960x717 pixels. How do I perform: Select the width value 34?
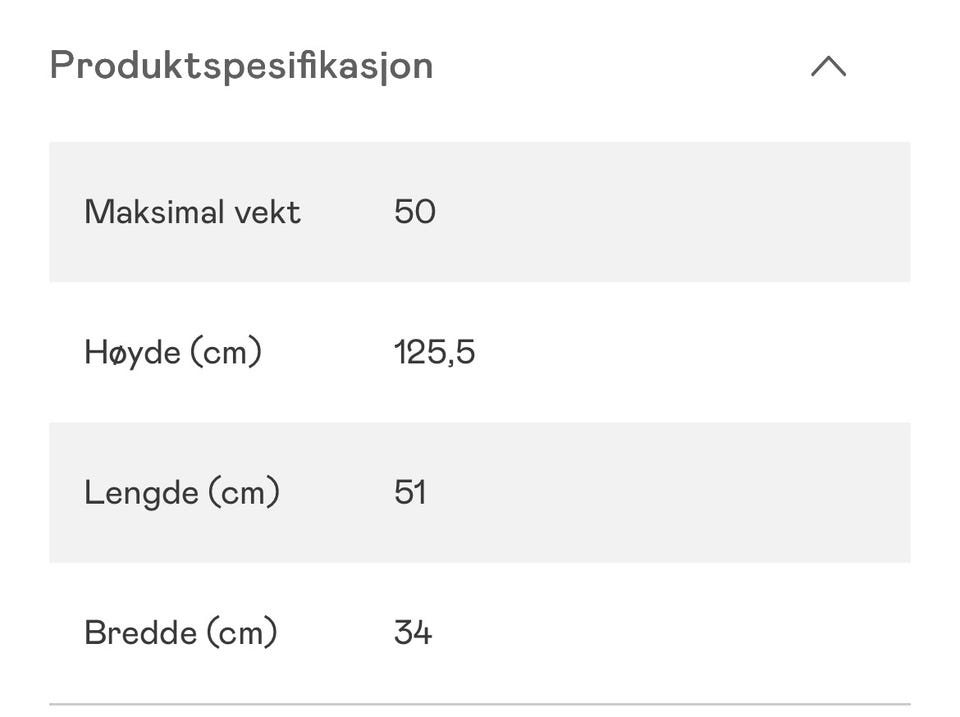click(413, 633)
